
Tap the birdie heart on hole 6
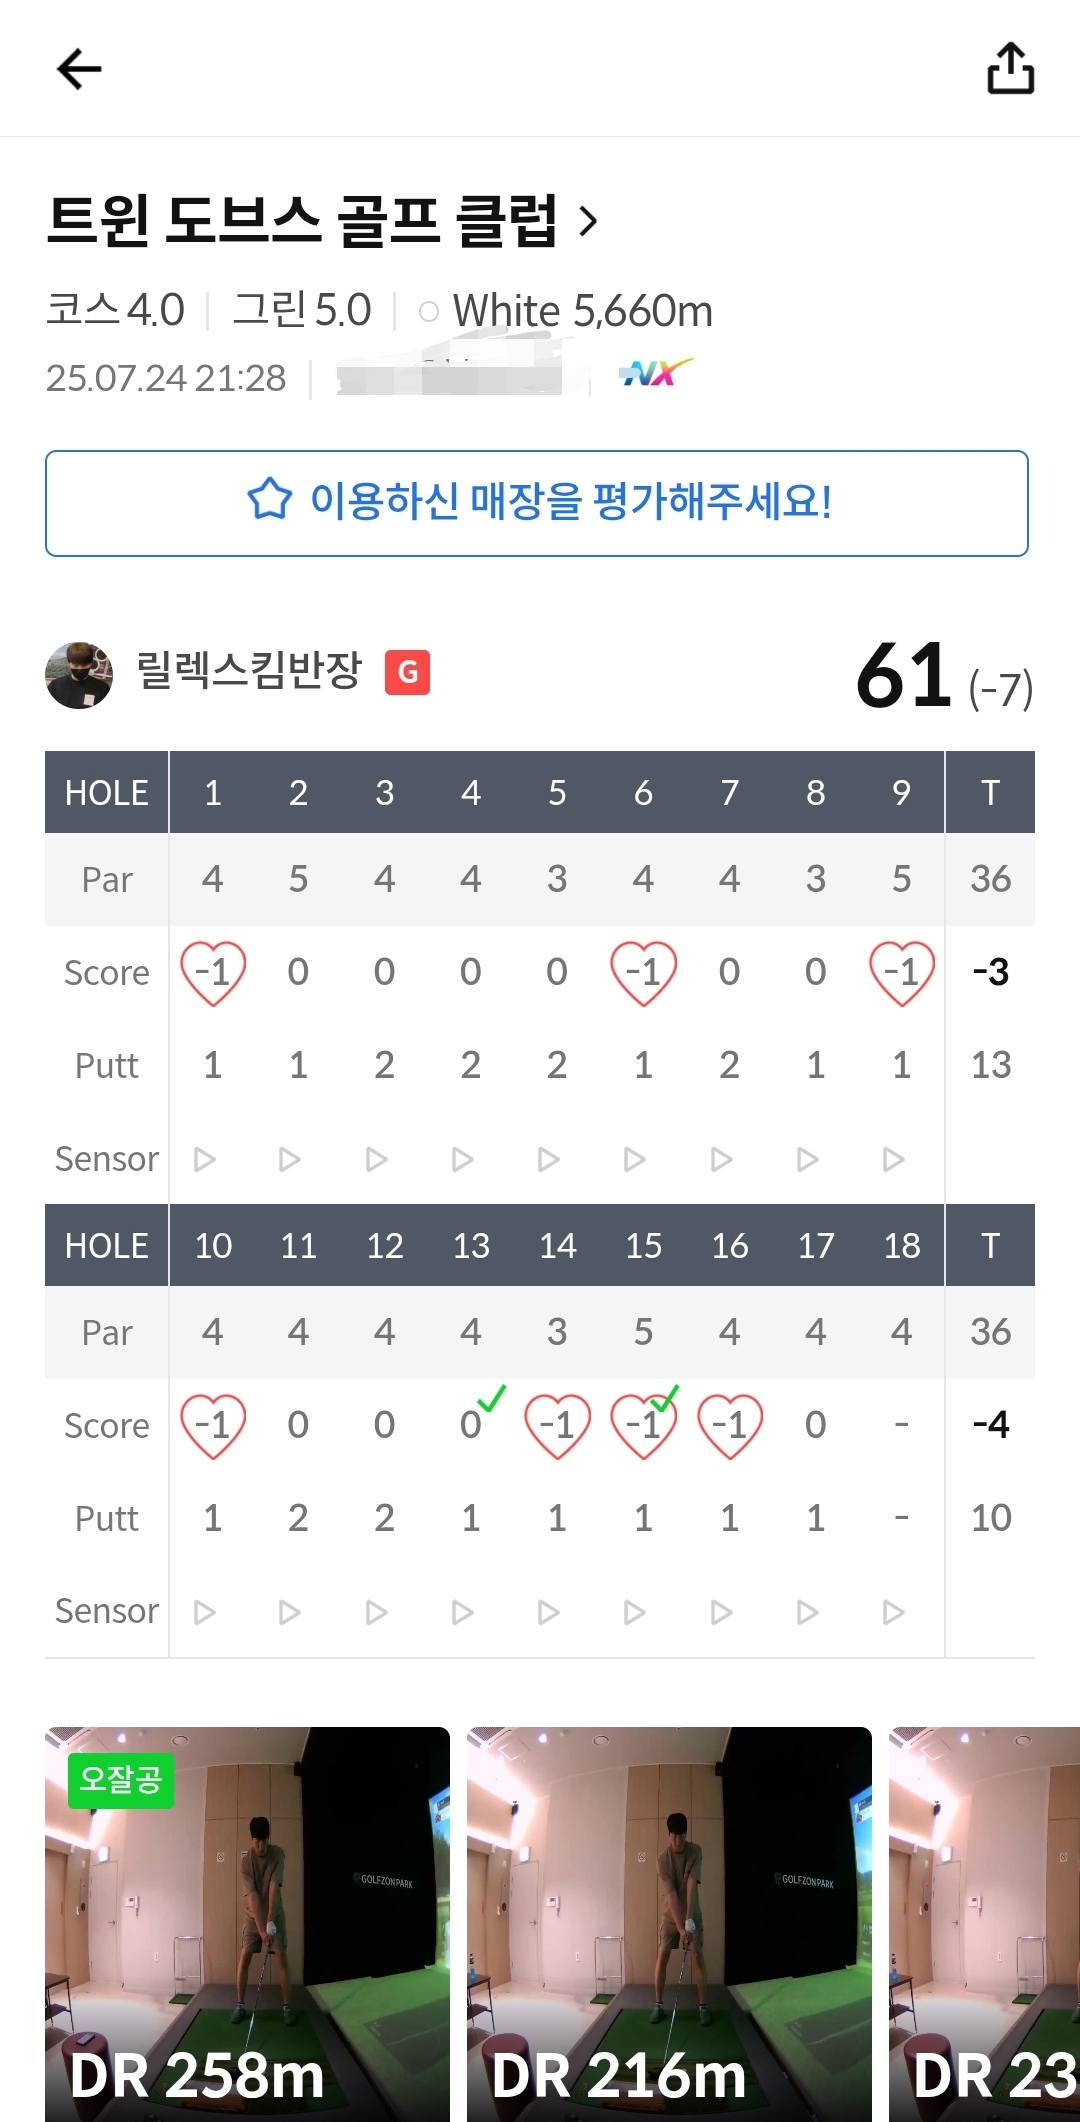click(x=643, y=972)
